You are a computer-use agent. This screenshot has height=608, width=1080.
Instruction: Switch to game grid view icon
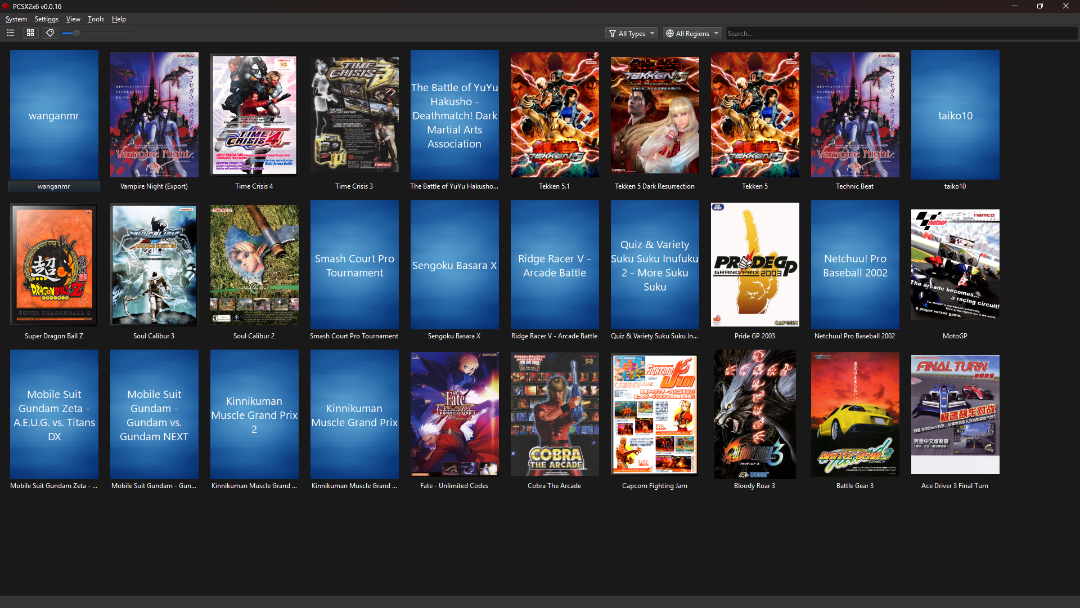click(30, 33)
